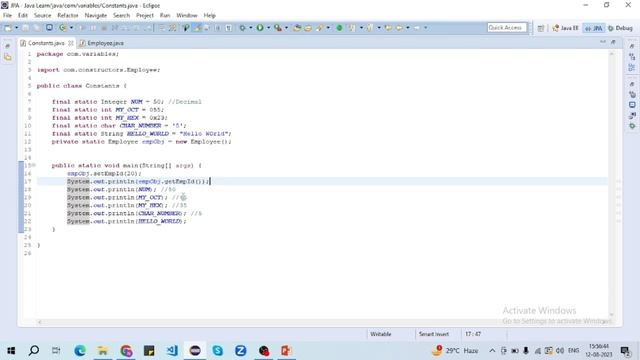Image resolution: width=640 pixels, height=360 pixels.
Task: Restore the upper right sidebar view stack
Action: point(632,46)
